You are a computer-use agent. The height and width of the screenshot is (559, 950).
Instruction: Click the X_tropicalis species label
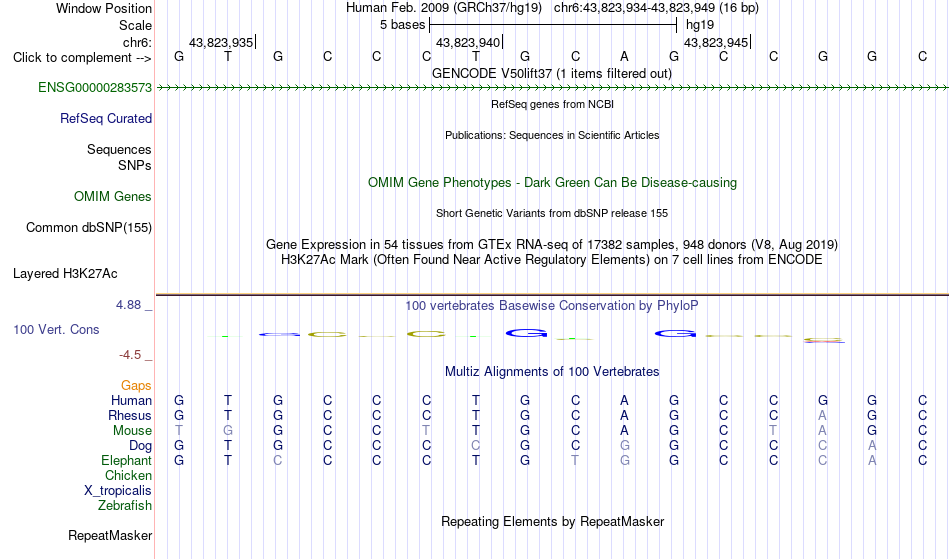point(118,491)
